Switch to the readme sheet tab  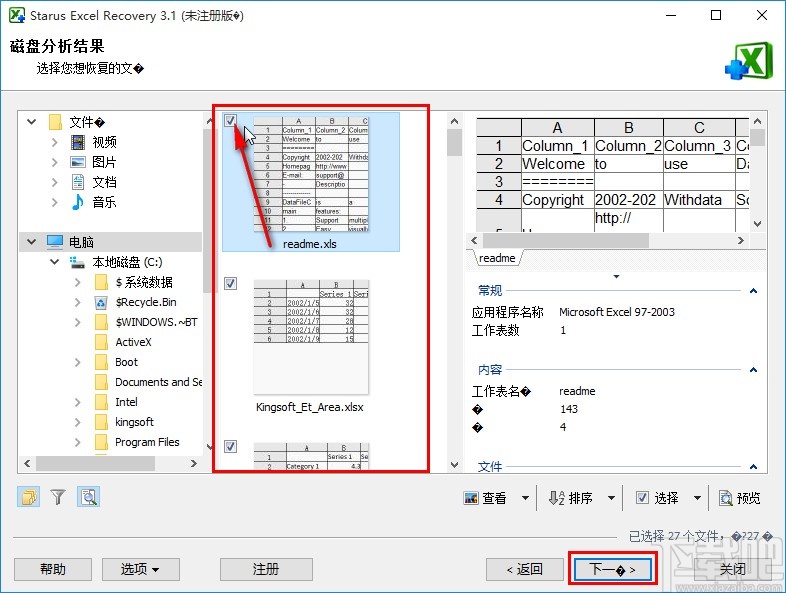(497, 258)
